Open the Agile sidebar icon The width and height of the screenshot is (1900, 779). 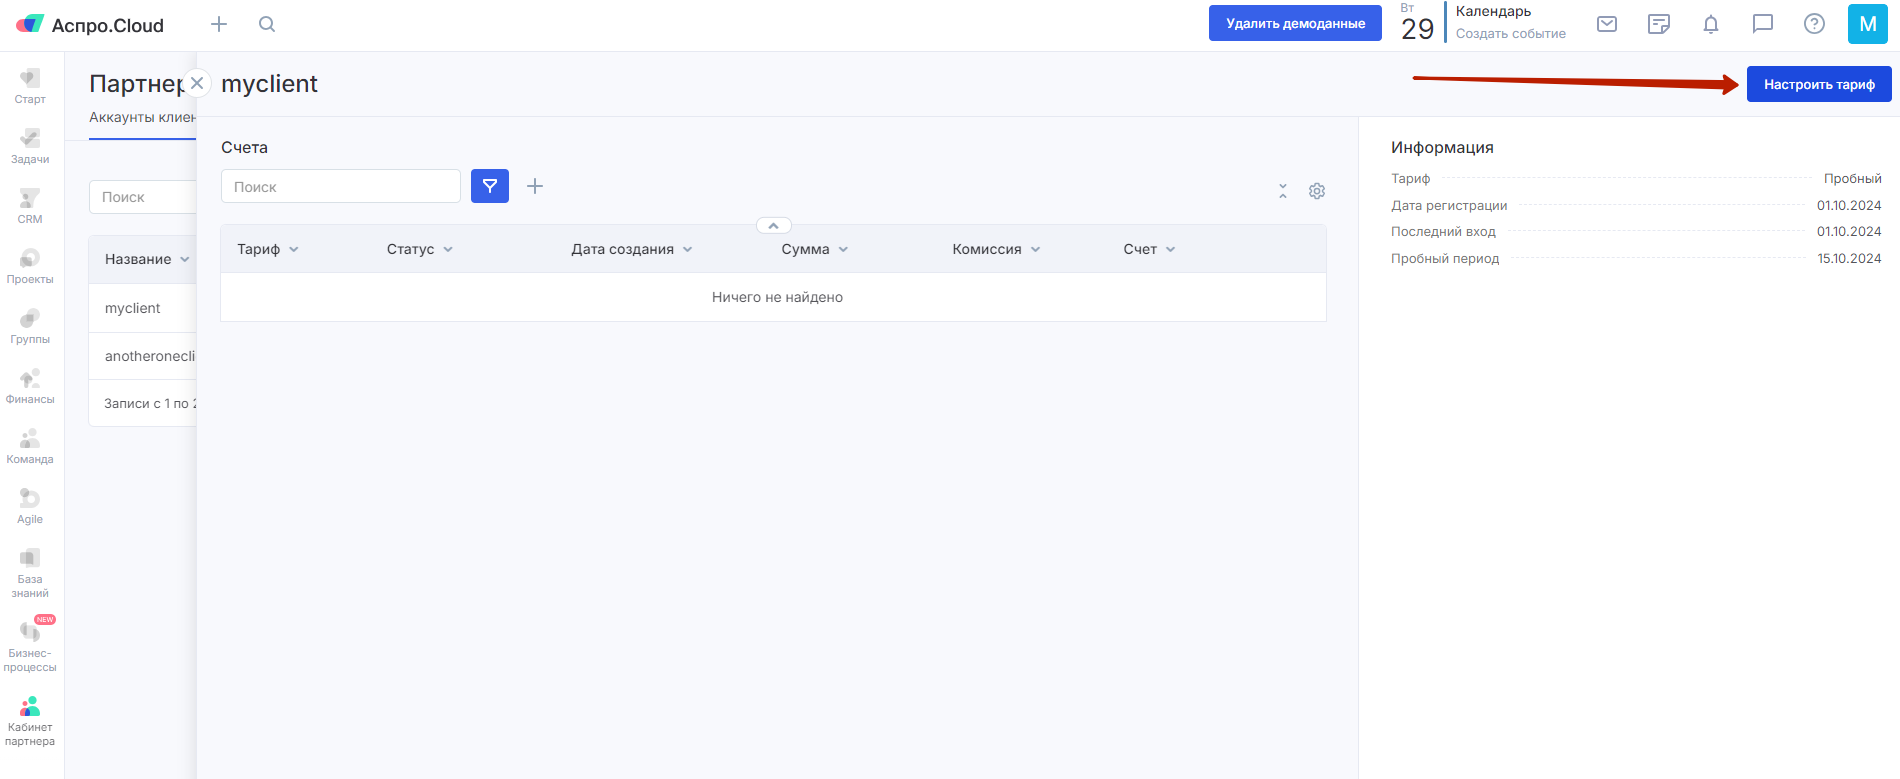(30, 506)
